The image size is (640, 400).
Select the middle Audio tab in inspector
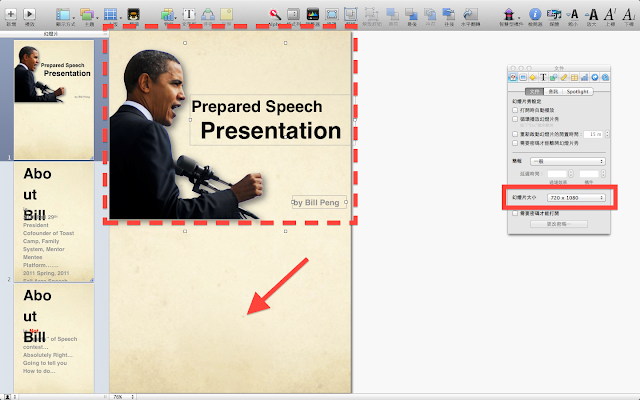553,91
